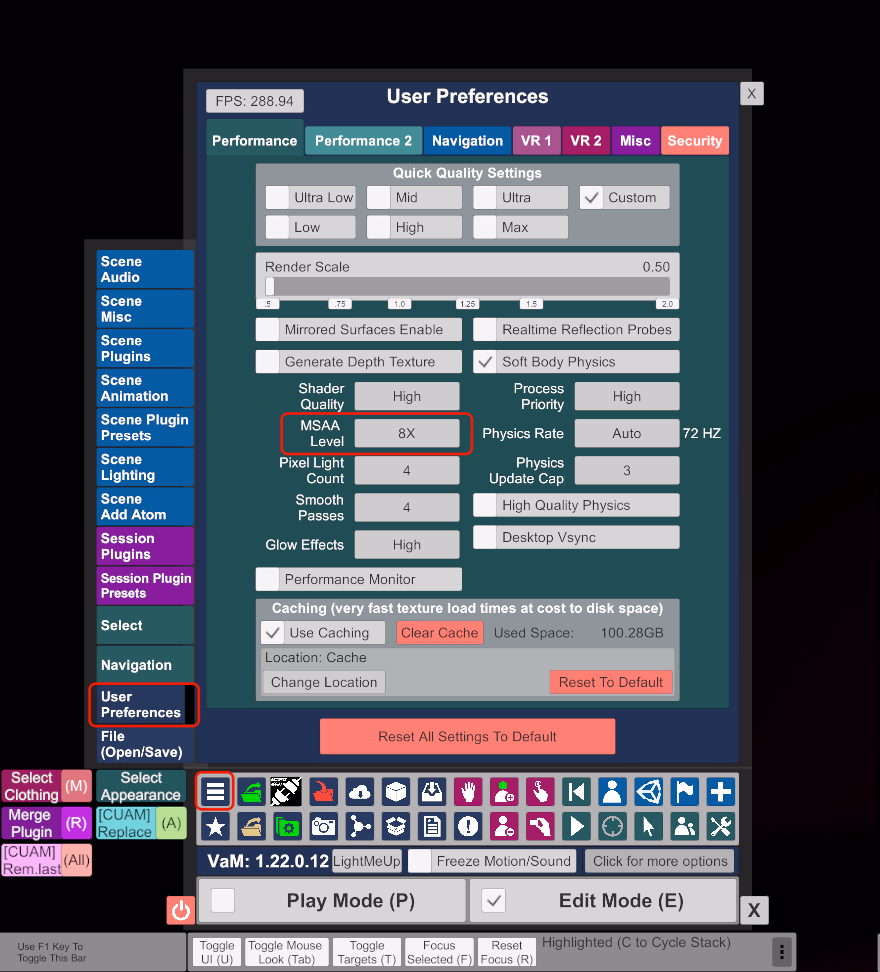This screenshot has height=972, width=880.
Task: Open the MSAA Level 8X selector
Action: [x=407, y=433]
